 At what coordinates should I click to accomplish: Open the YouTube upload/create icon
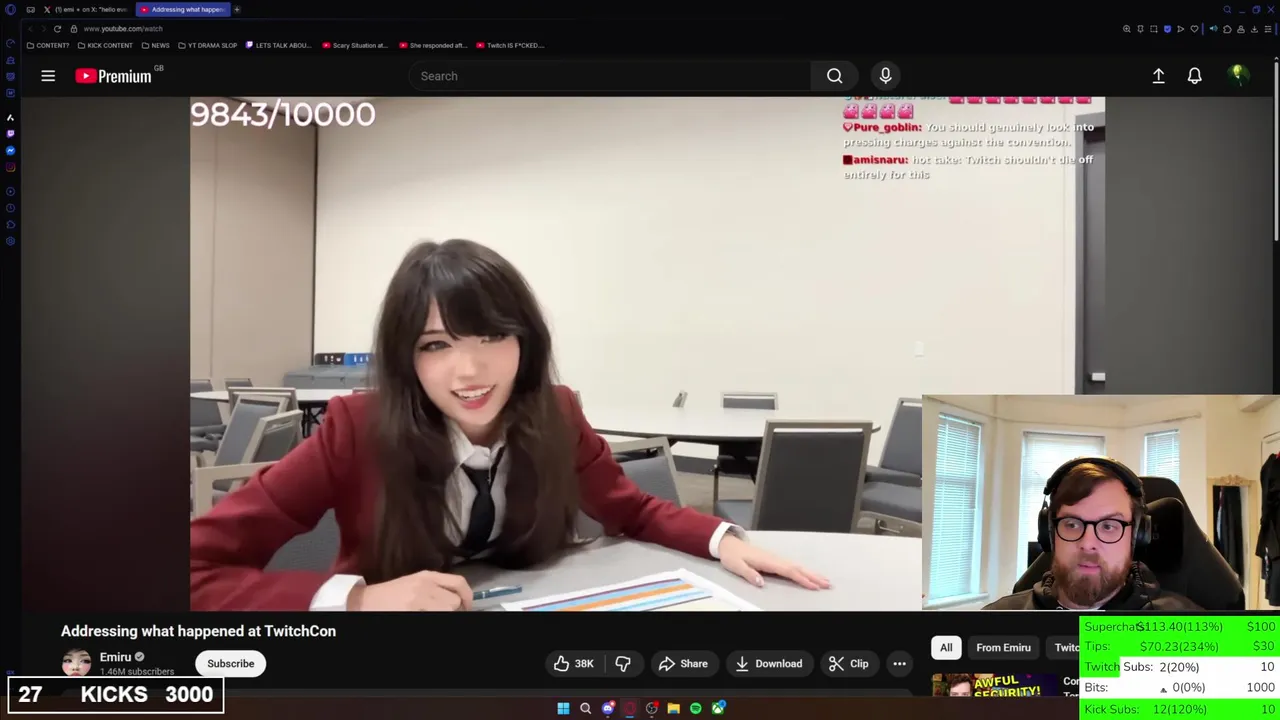click(x=1158, y=76)
